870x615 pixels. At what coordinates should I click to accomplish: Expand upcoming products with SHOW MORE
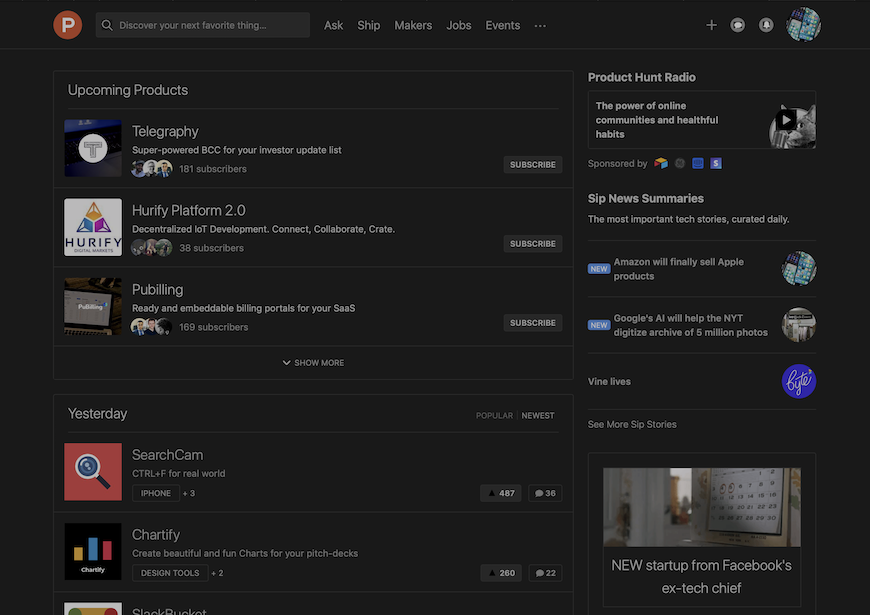point(313,362)
